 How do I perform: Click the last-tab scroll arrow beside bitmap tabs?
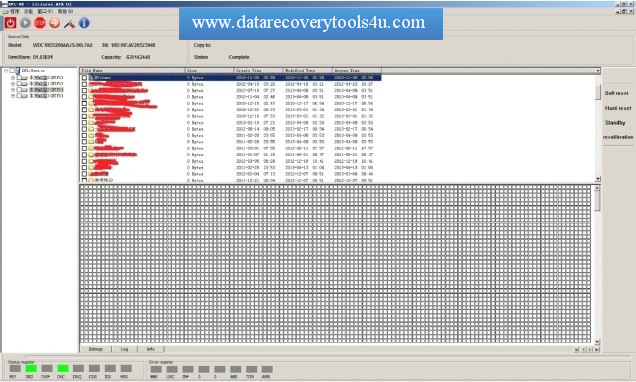[x=597, y=350]
